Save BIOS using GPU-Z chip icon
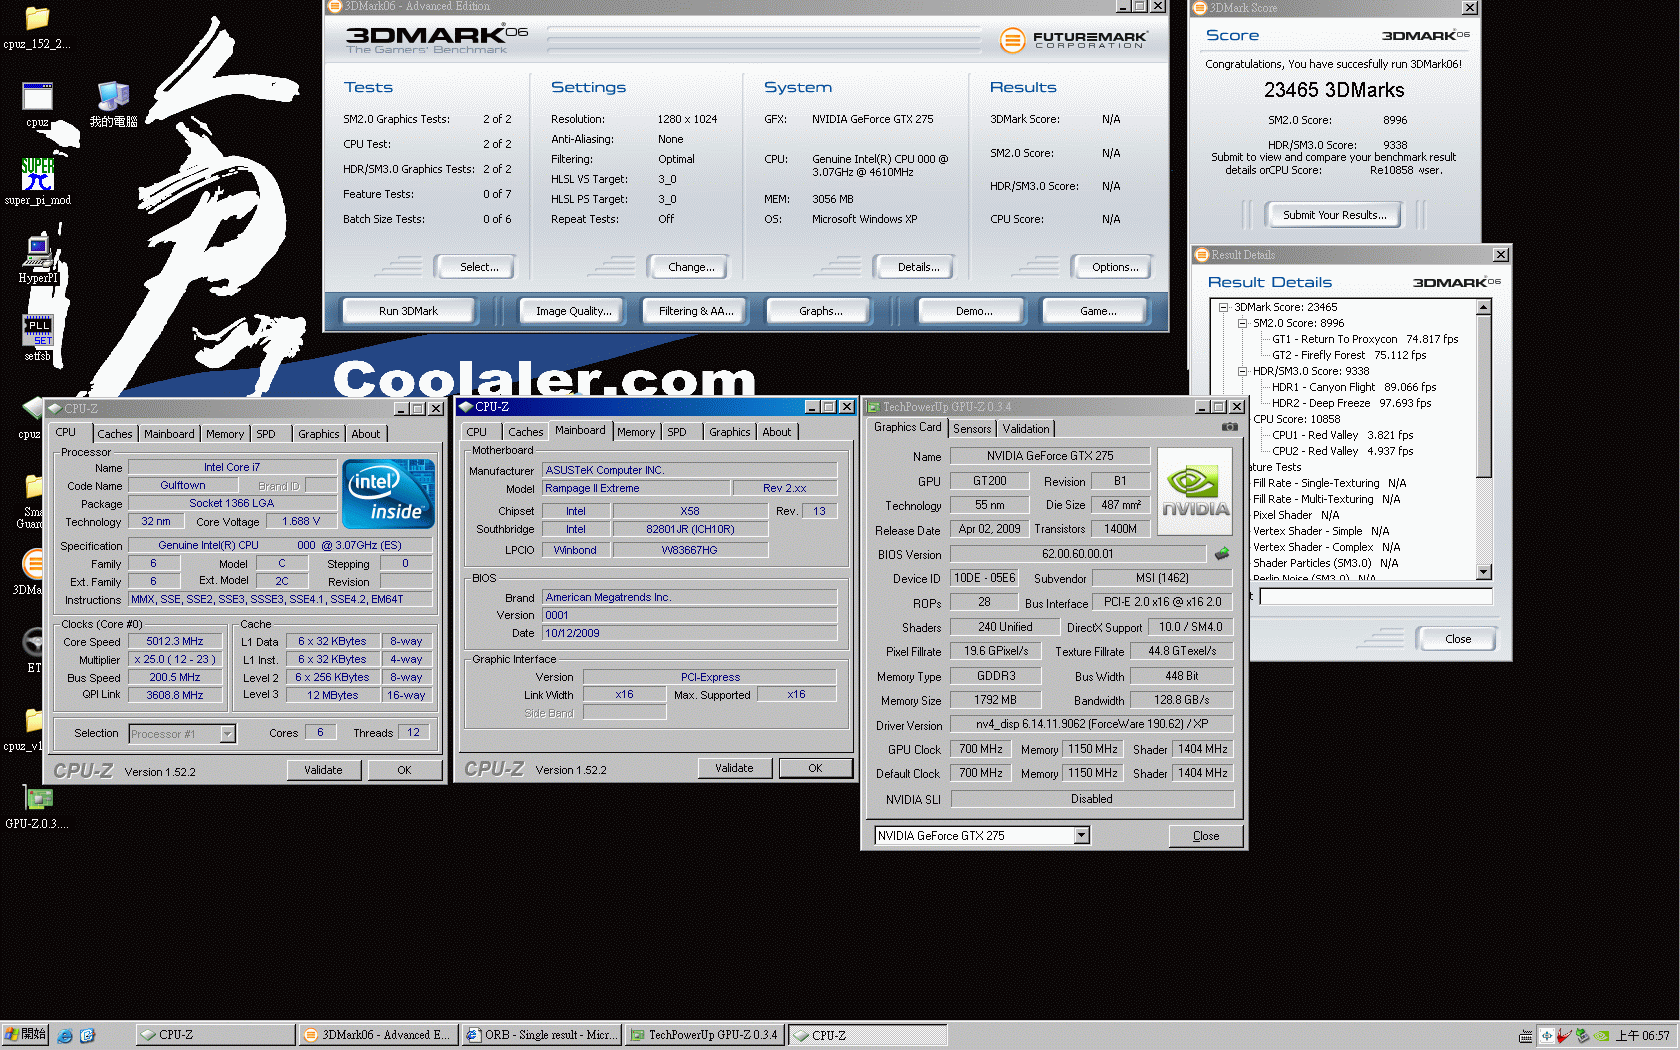The height and width of the screenshot is (1050, 1680). pos(1222,553)
